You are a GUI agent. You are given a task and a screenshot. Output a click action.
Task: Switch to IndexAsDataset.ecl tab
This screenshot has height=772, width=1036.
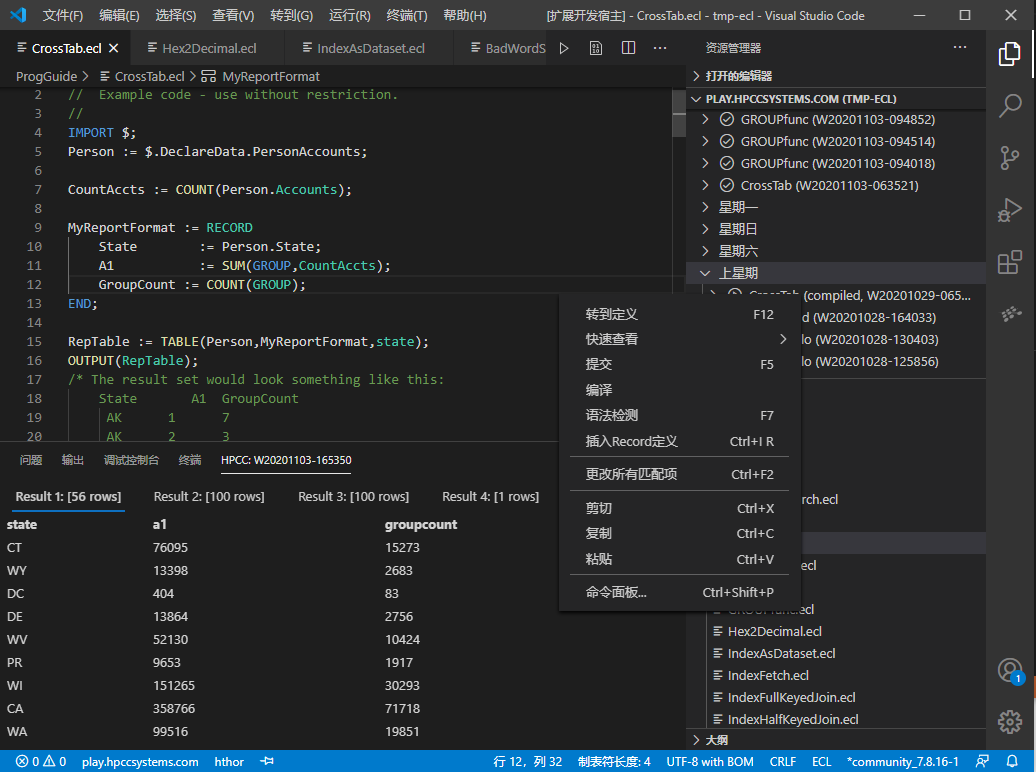(x=369, y=48)
